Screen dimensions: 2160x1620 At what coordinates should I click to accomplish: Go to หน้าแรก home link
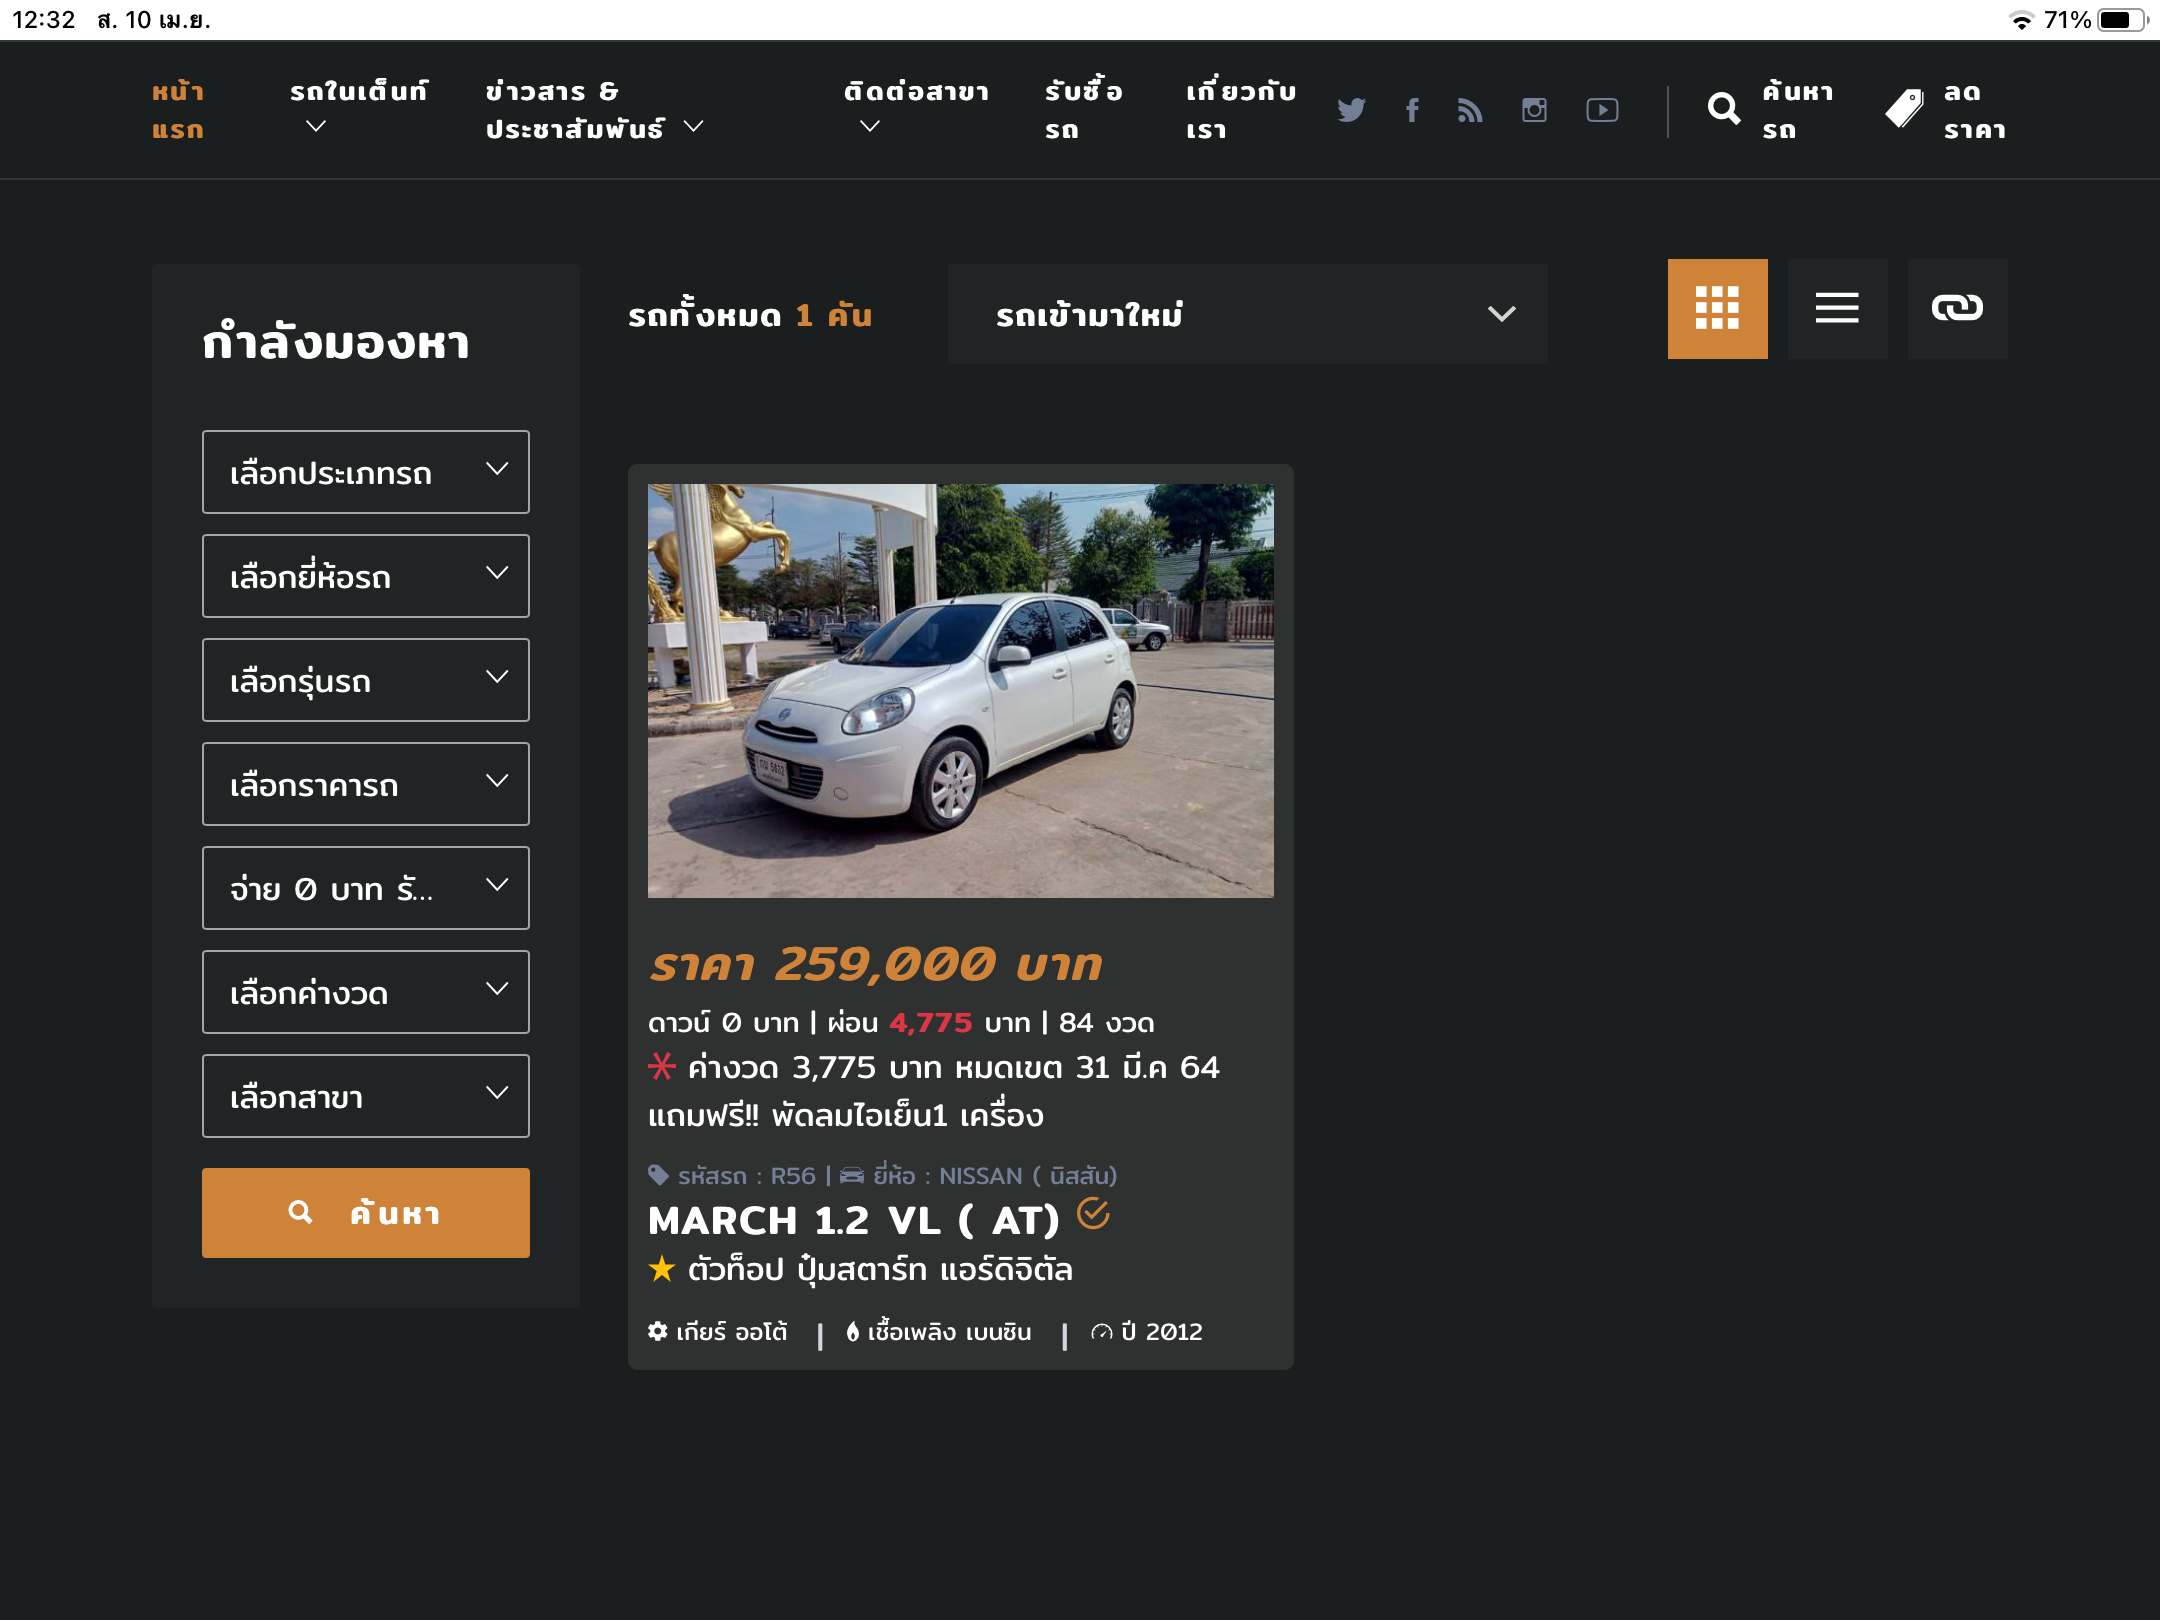(178, 110)
